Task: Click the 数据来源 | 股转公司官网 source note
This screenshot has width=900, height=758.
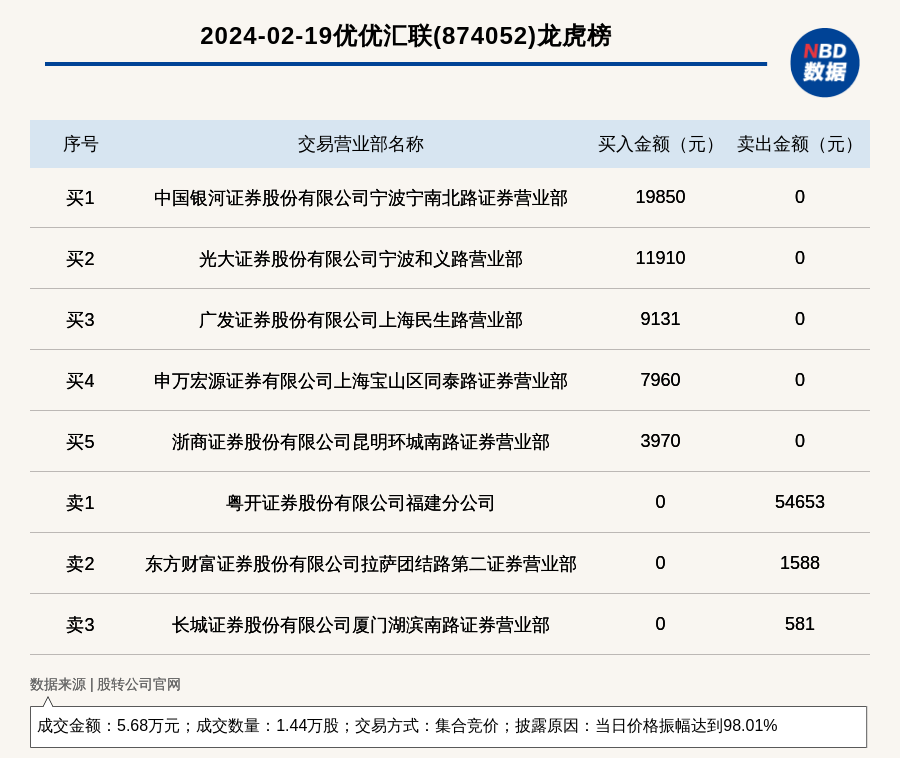Action: click(105, 684)
